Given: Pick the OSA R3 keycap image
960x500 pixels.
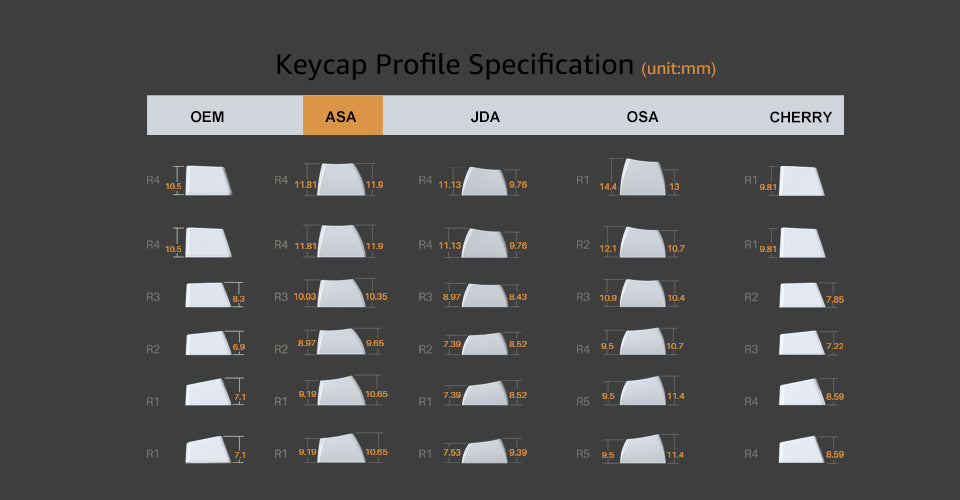Looking at the screenshot, I should point(644,294).
